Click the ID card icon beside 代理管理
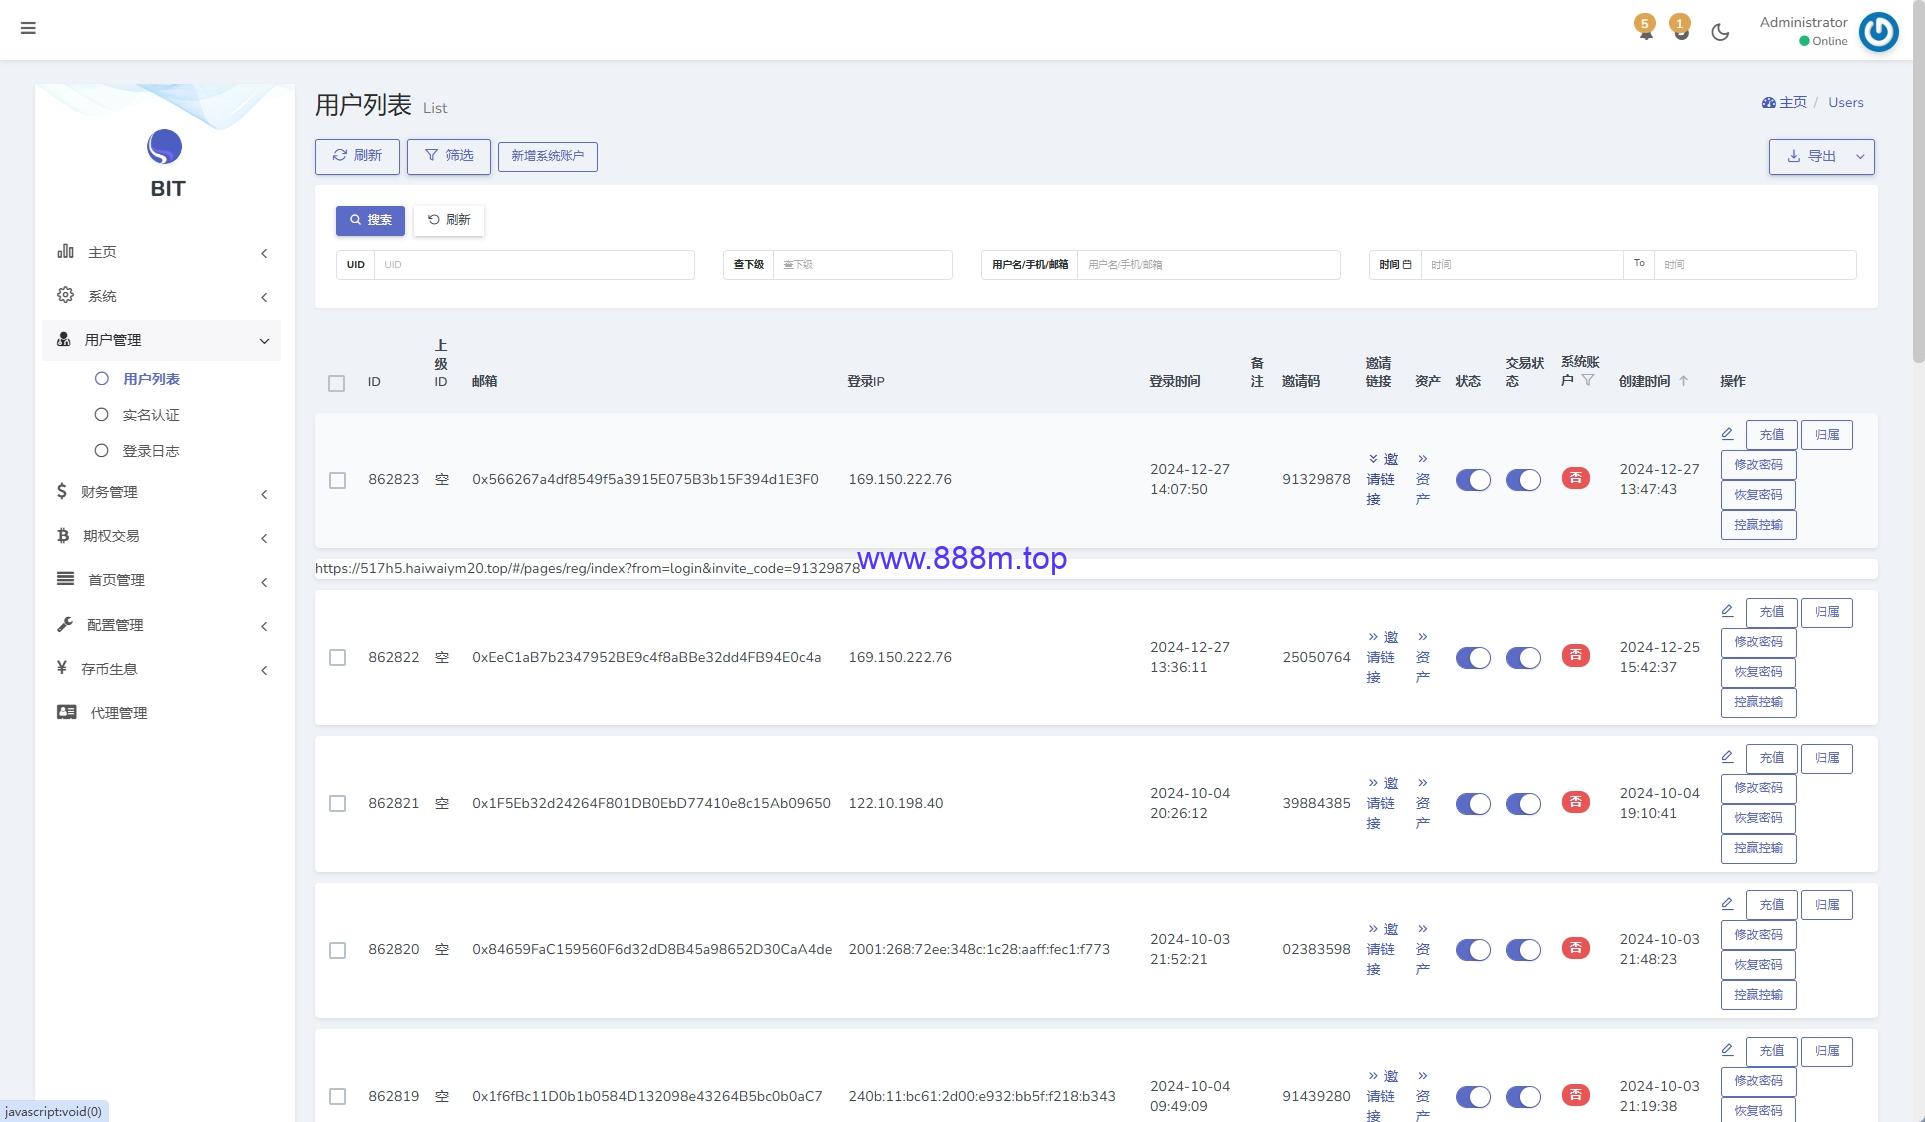This screenshot has width=1925, height=1122. (66, 712)
